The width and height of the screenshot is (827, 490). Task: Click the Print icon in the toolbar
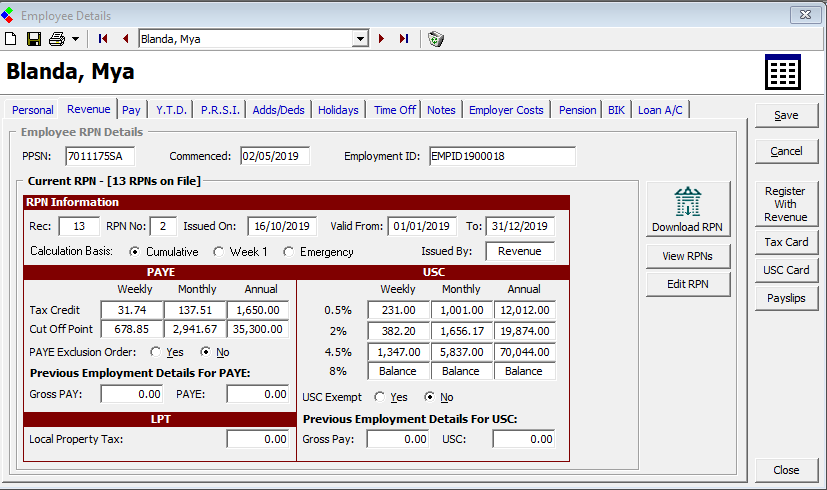pos(56,39)
